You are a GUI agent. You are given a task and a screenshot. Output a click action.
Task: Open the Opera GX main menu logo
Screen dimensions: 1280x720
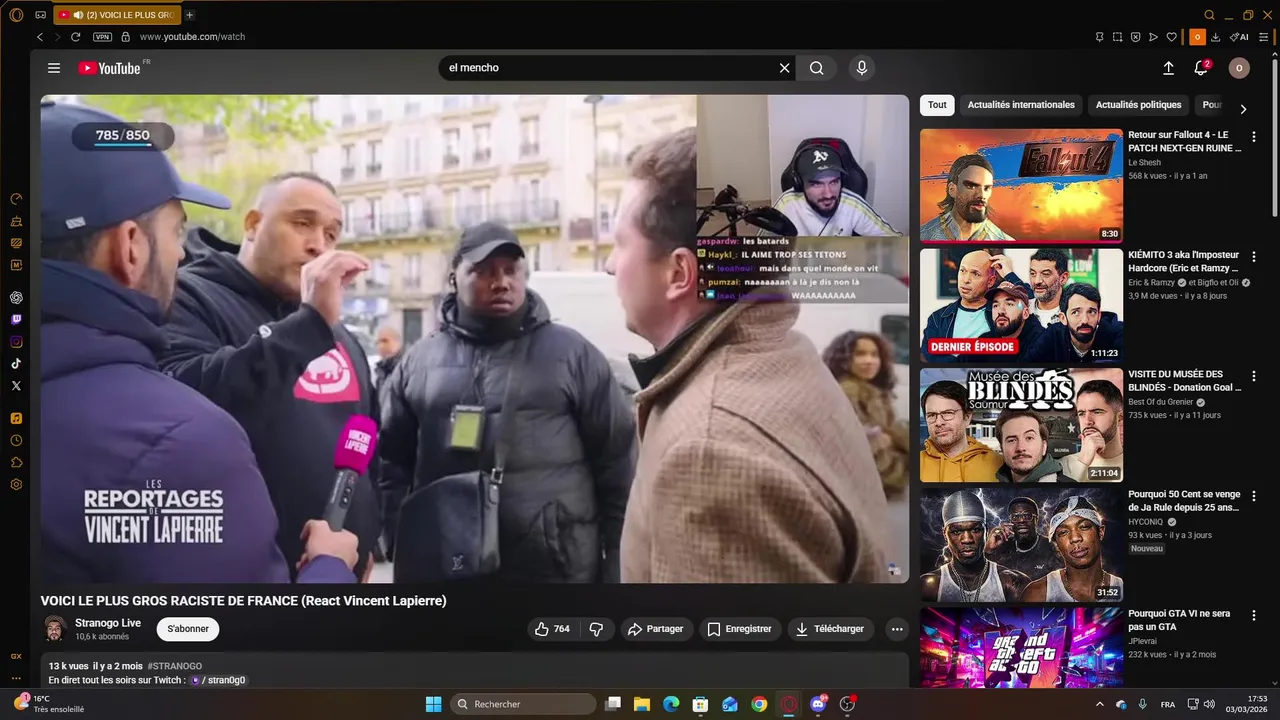16,15
